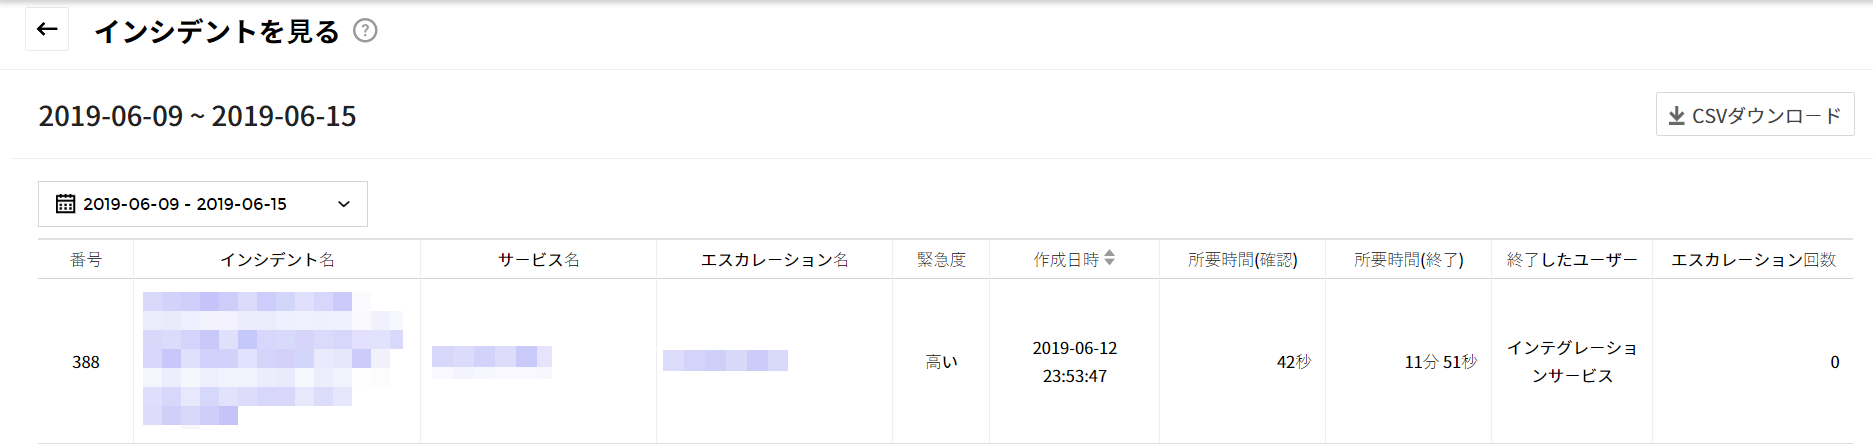Click the blurred escalation name cell
Image resolution: width=1873 pixels, height=445 pixels.
725,360
